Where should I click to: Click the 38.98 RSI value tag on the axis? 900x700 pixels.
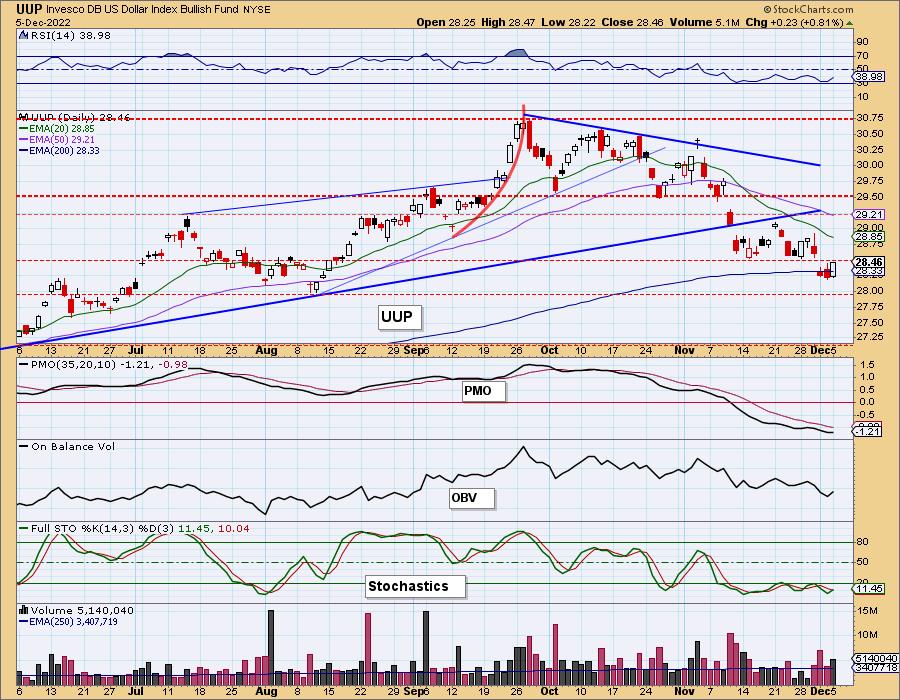coord(867,76)
